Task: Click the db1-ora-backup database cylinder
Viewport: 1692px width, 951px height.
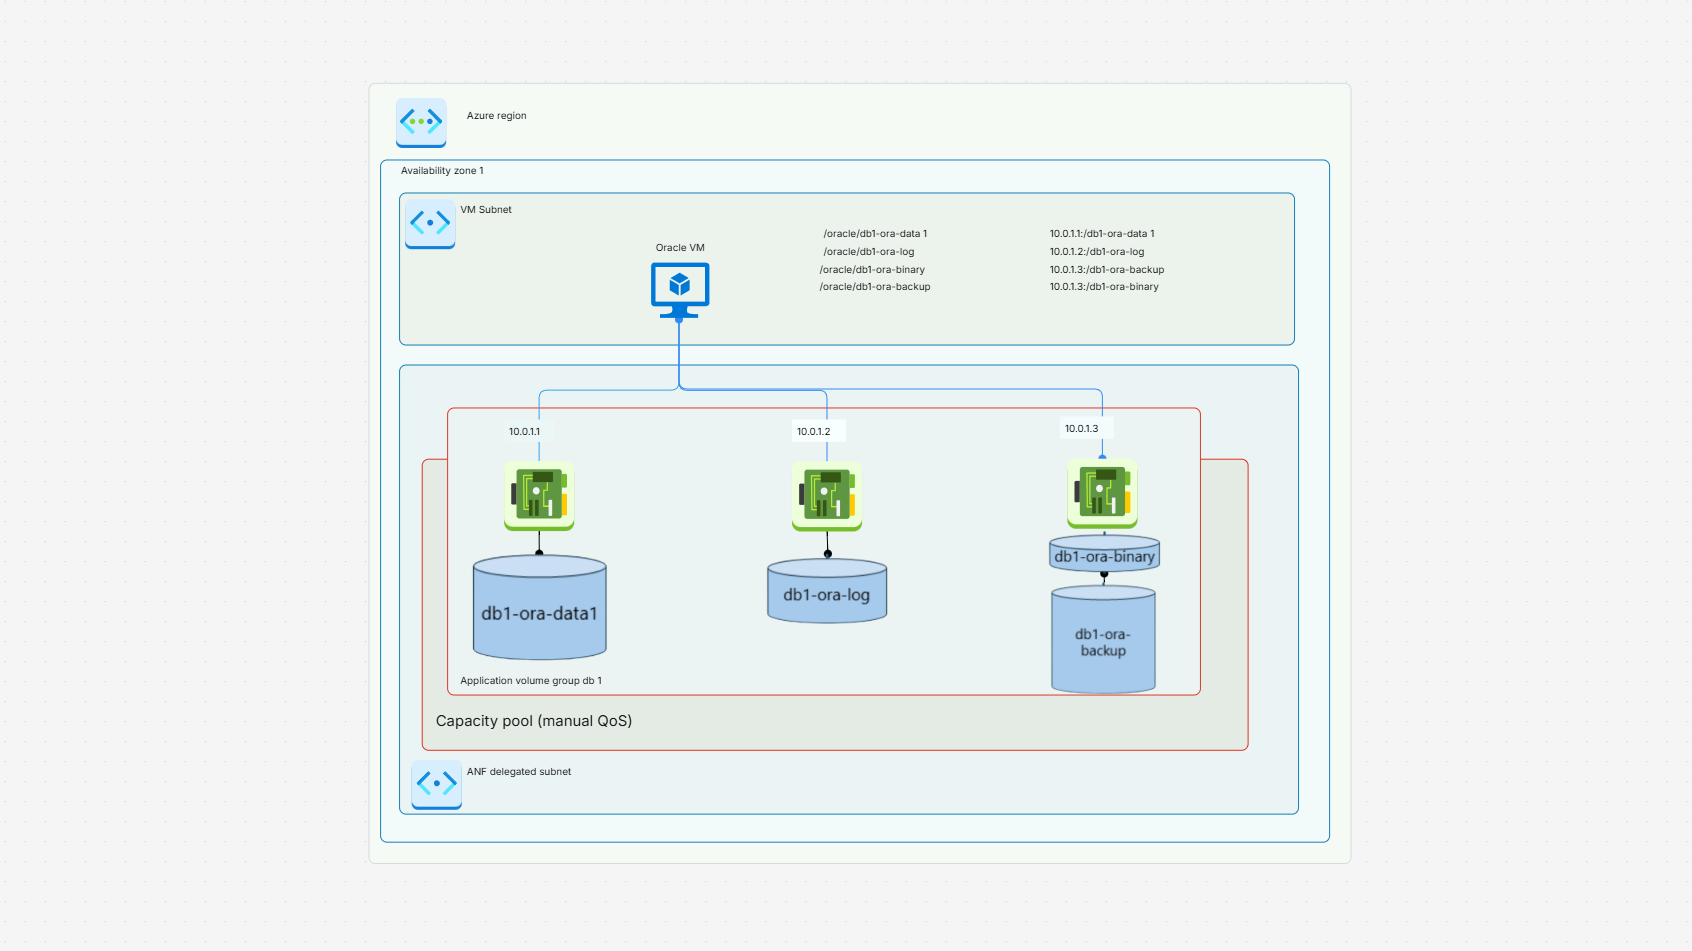Action: (x=1102, y=640)
